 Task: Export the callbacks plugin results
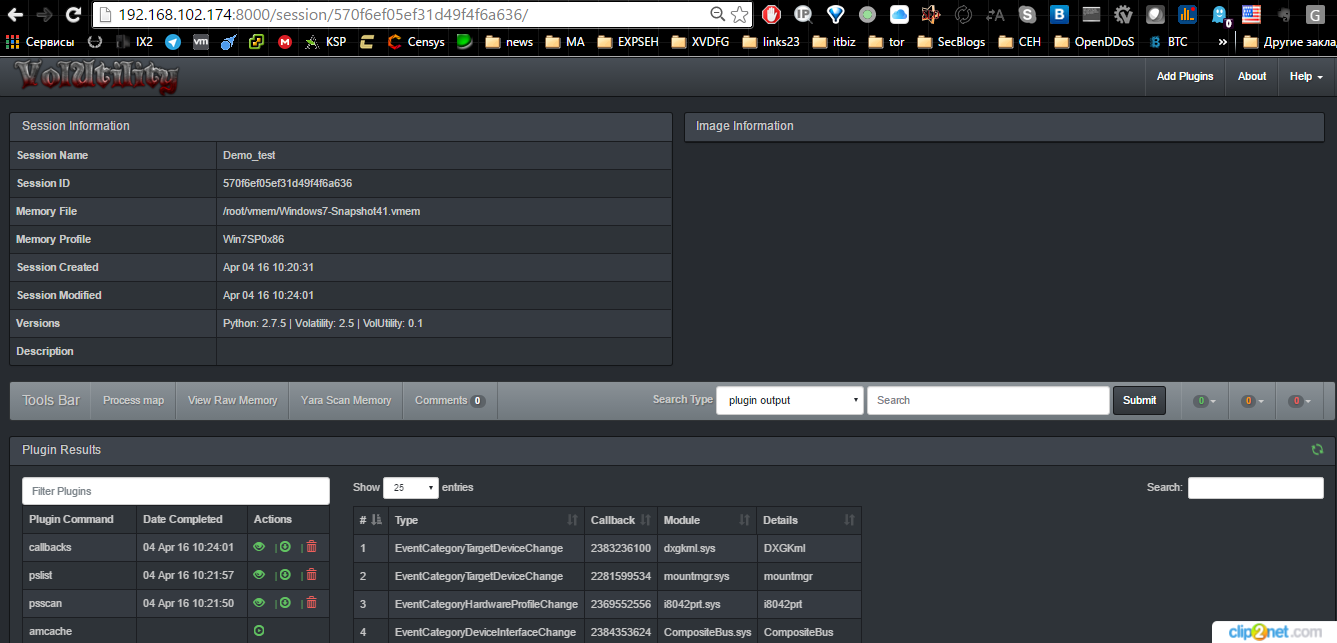[x=285, y=547]
